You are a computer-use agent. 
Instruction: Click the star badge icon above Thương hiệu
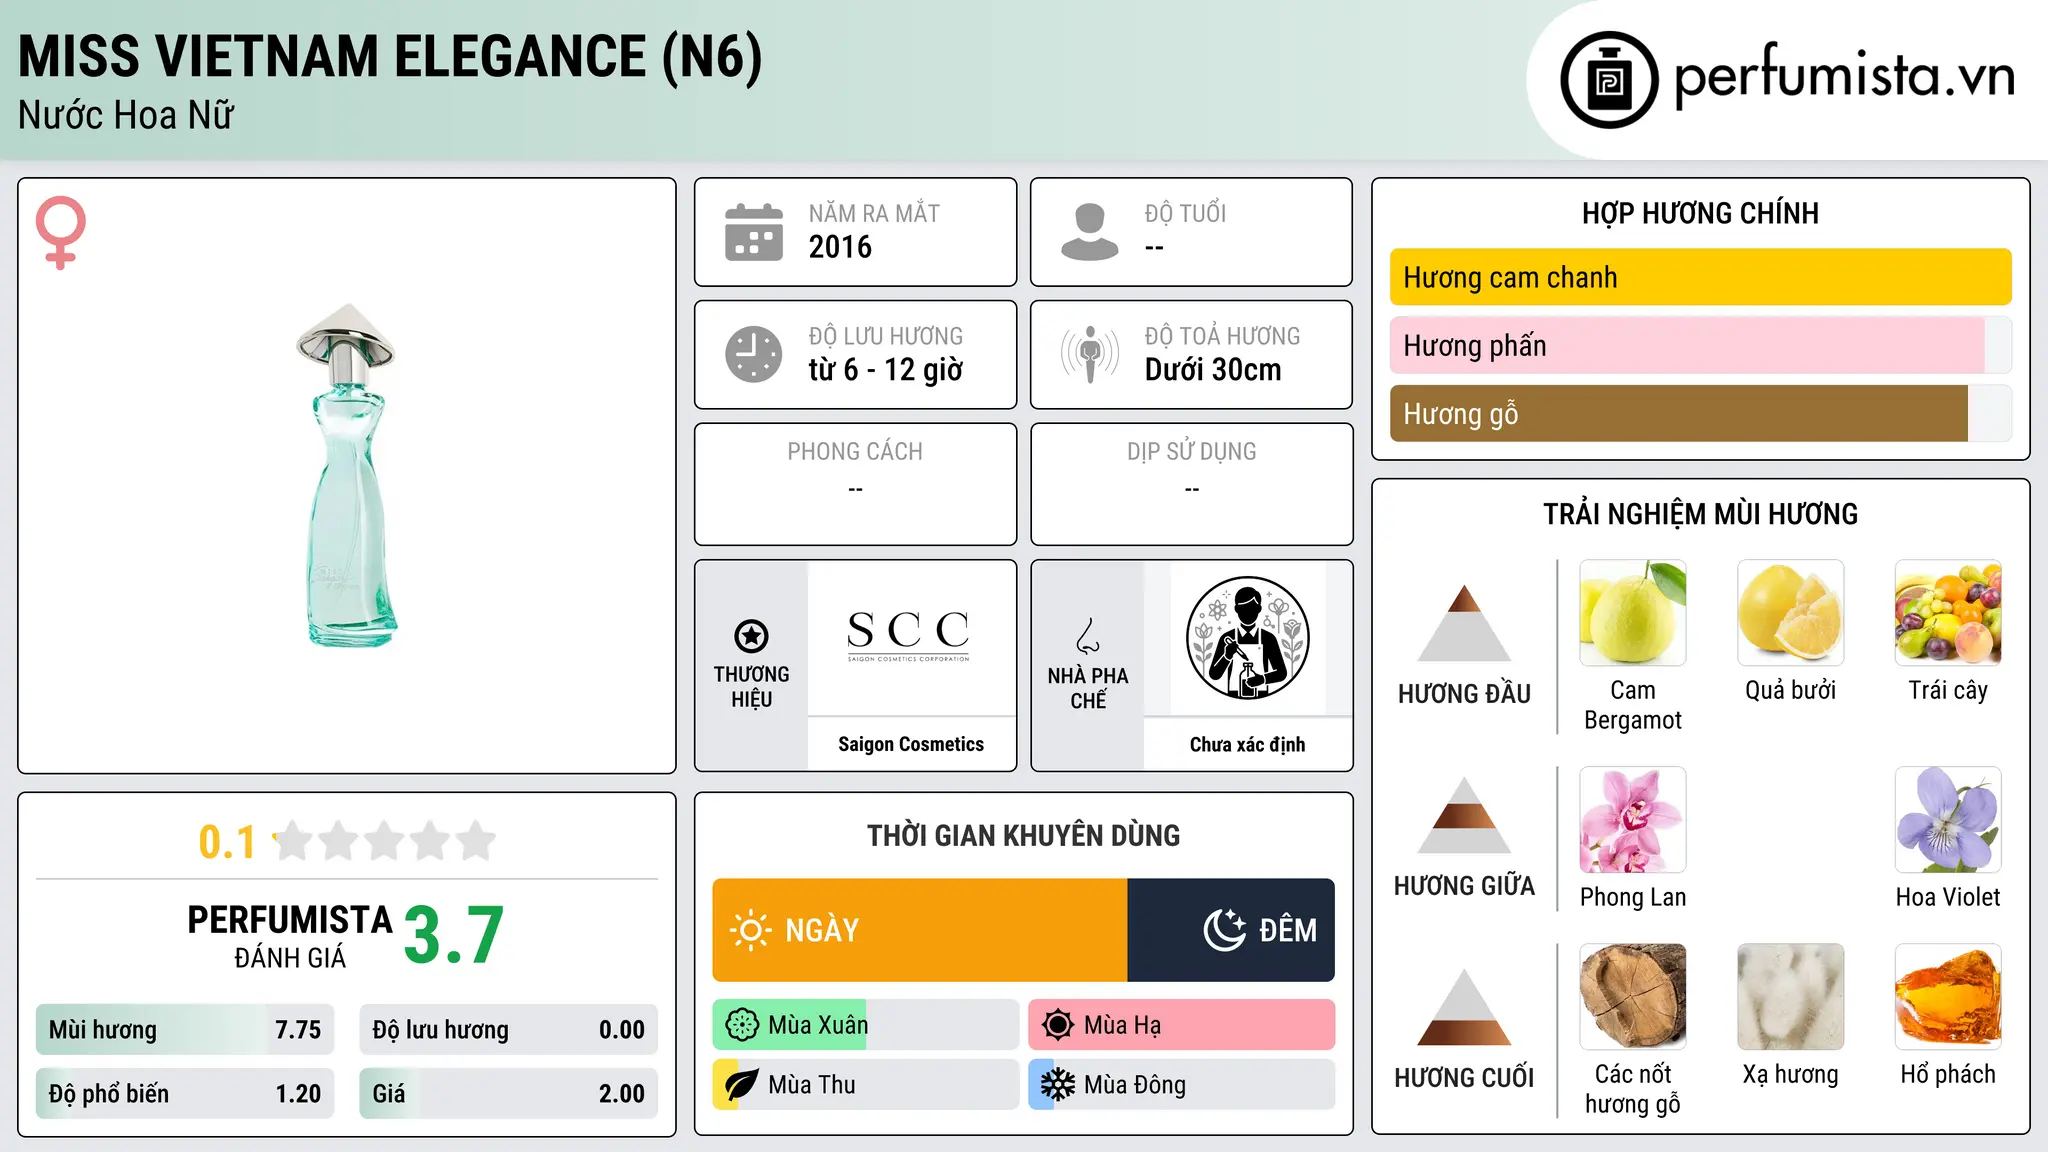(x=752, y=635)
